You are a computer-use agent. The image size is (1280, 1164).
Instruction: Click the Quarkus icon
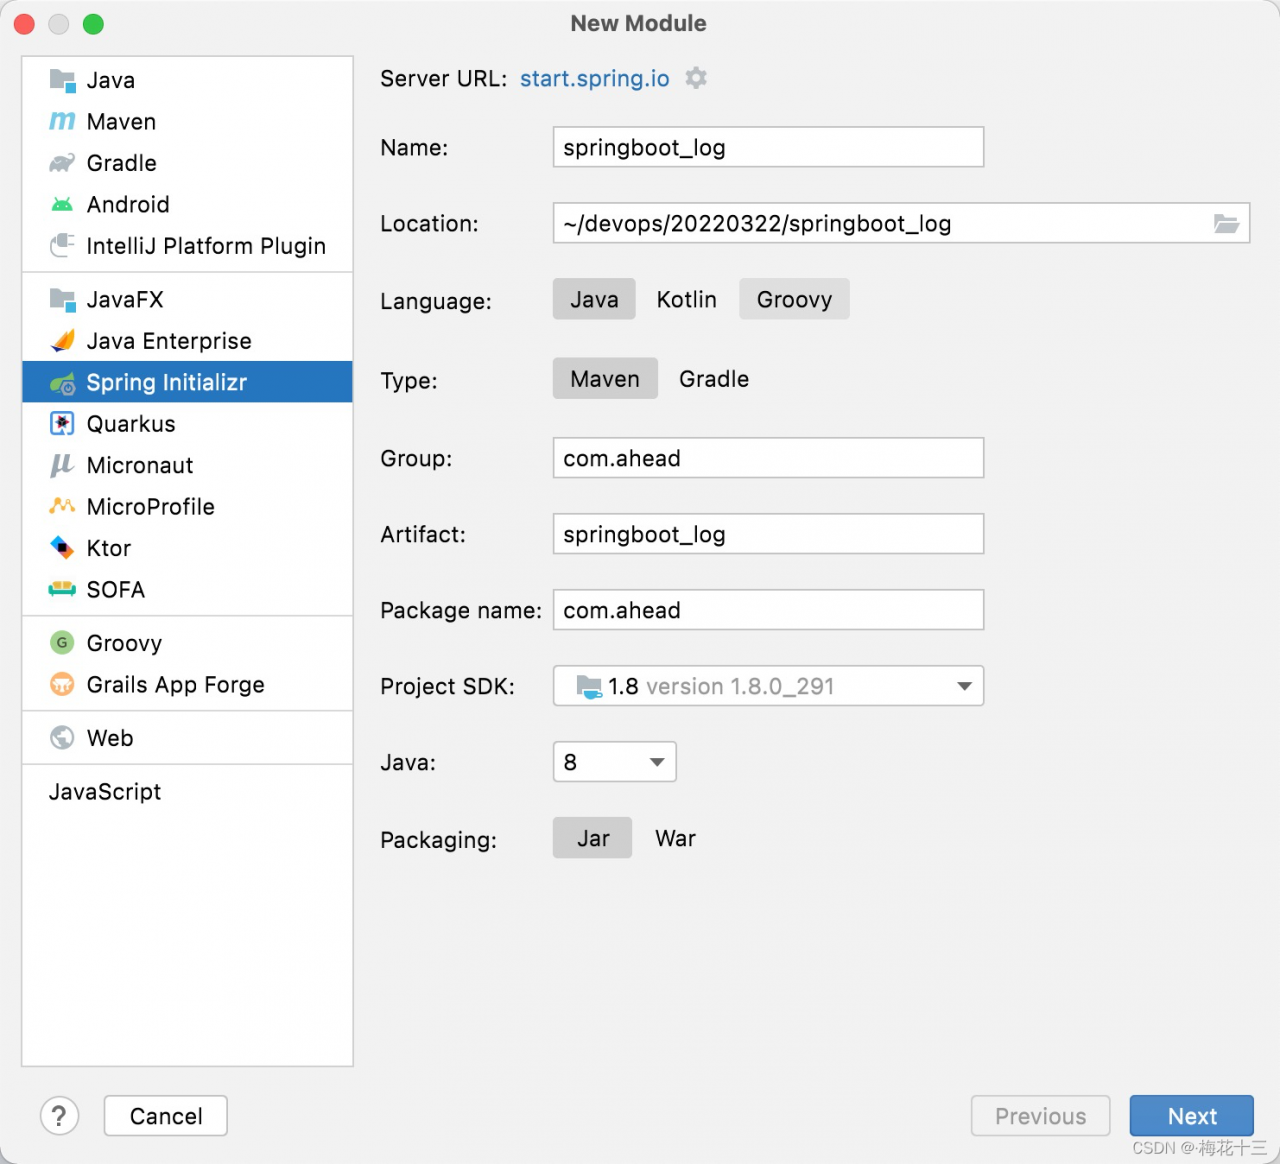coord(62,424)
